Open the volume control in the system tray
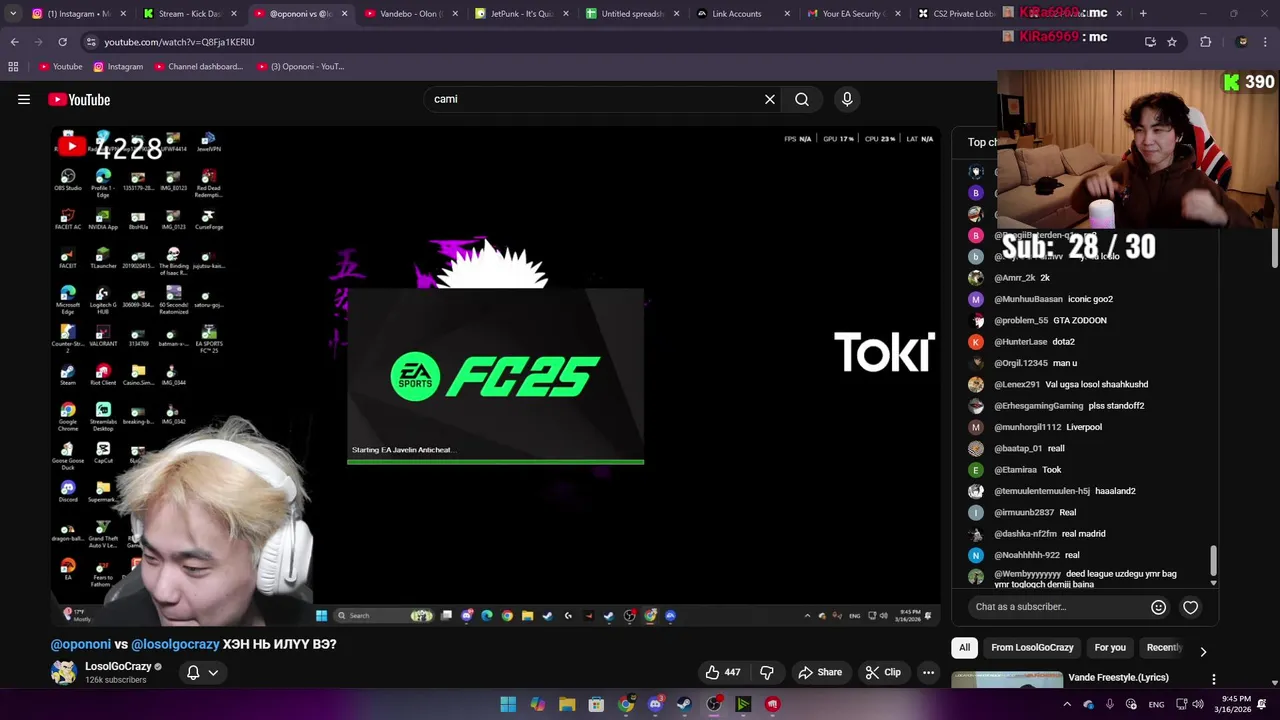 click(1198, 704)
